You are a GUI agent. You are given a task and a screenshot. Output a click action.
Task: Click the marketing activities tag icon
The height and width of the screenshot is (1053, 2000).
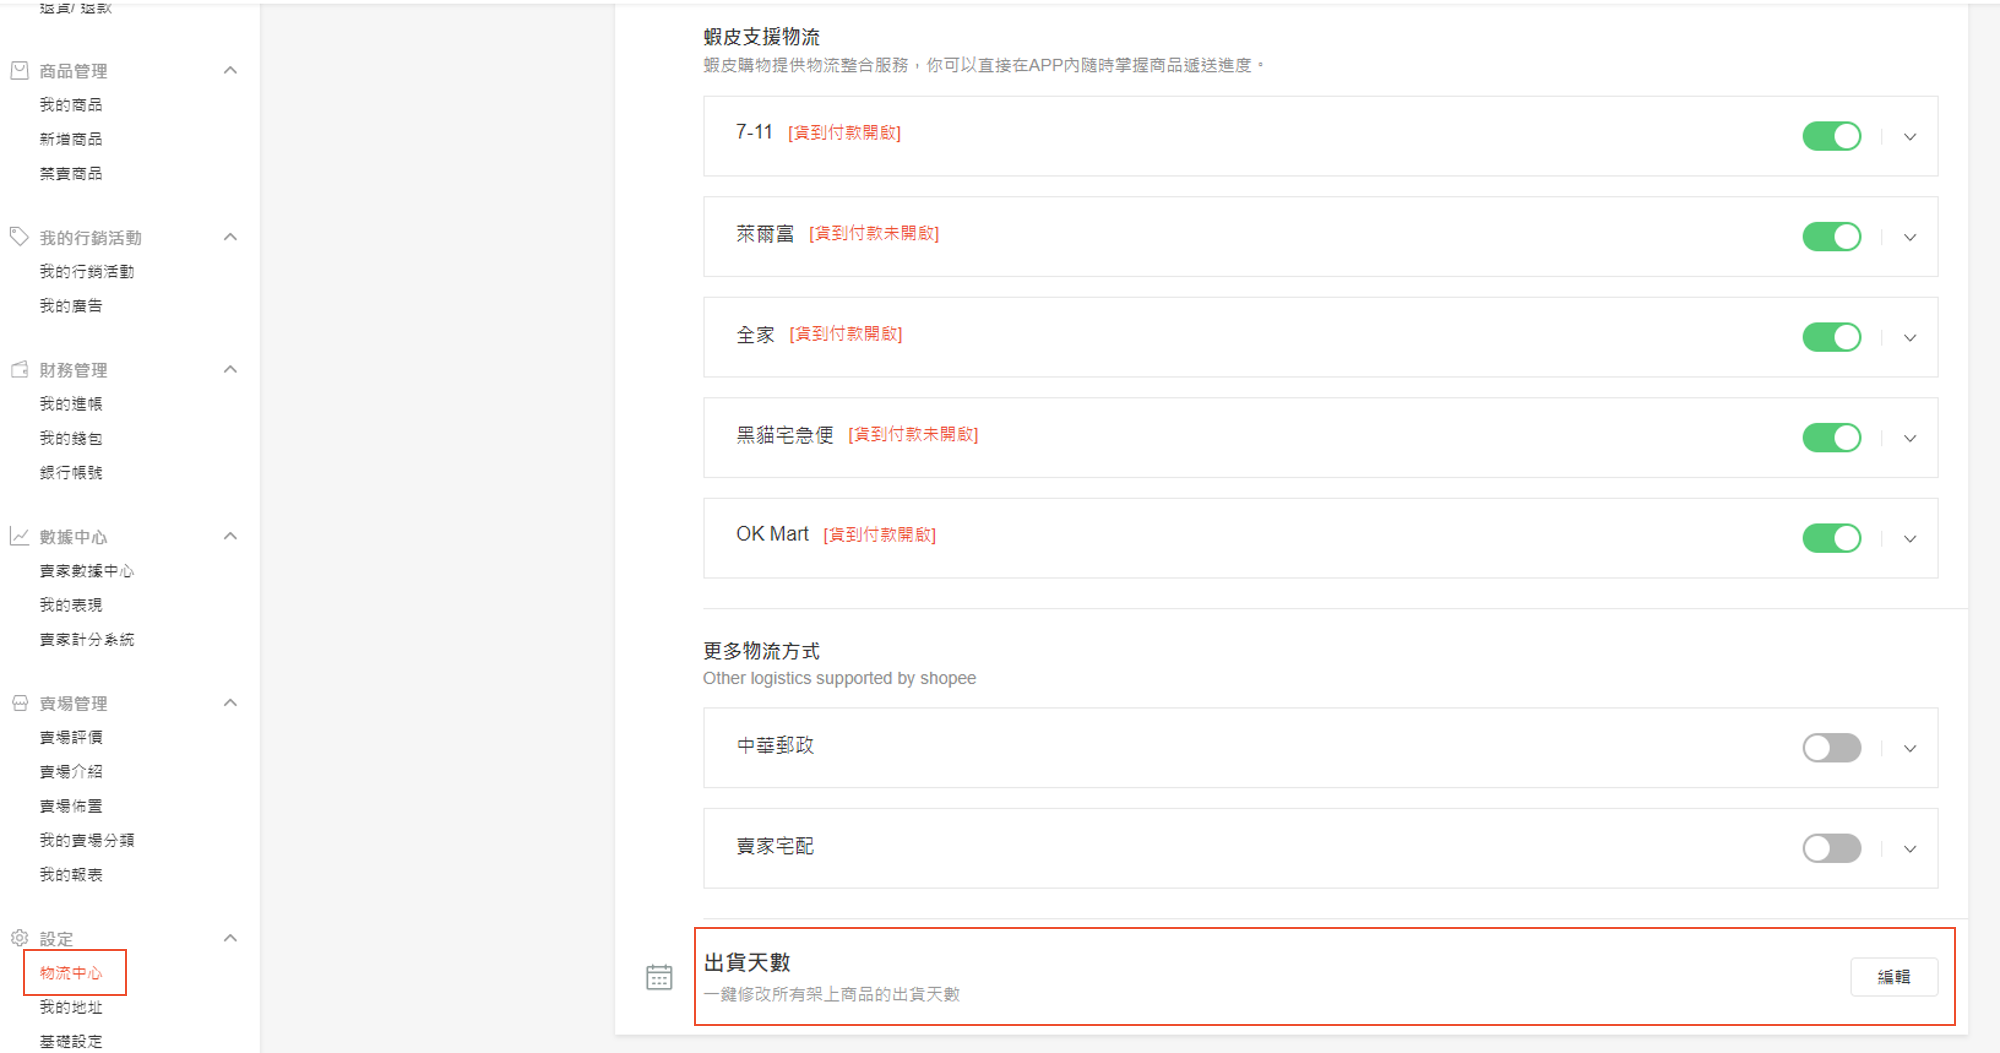(x=19, y=237)
